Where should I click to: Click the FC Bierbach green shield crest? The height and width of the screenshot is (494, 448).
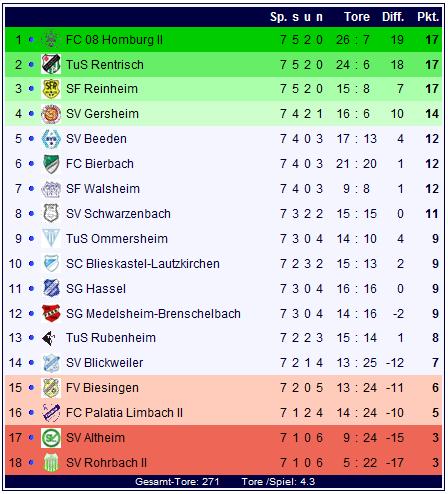tap(51, 164)
